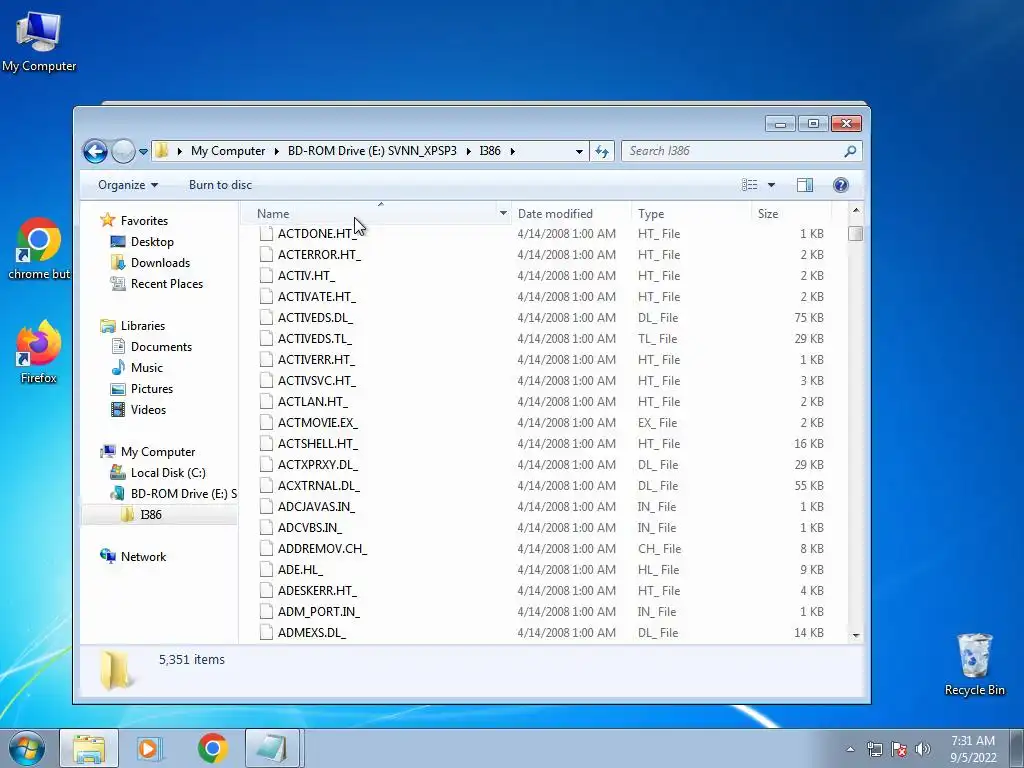Screen dimensions: 1024x768
Task: Click the scroll down arrow of file list
Action: pyautogui.click(x=856, y=635)
